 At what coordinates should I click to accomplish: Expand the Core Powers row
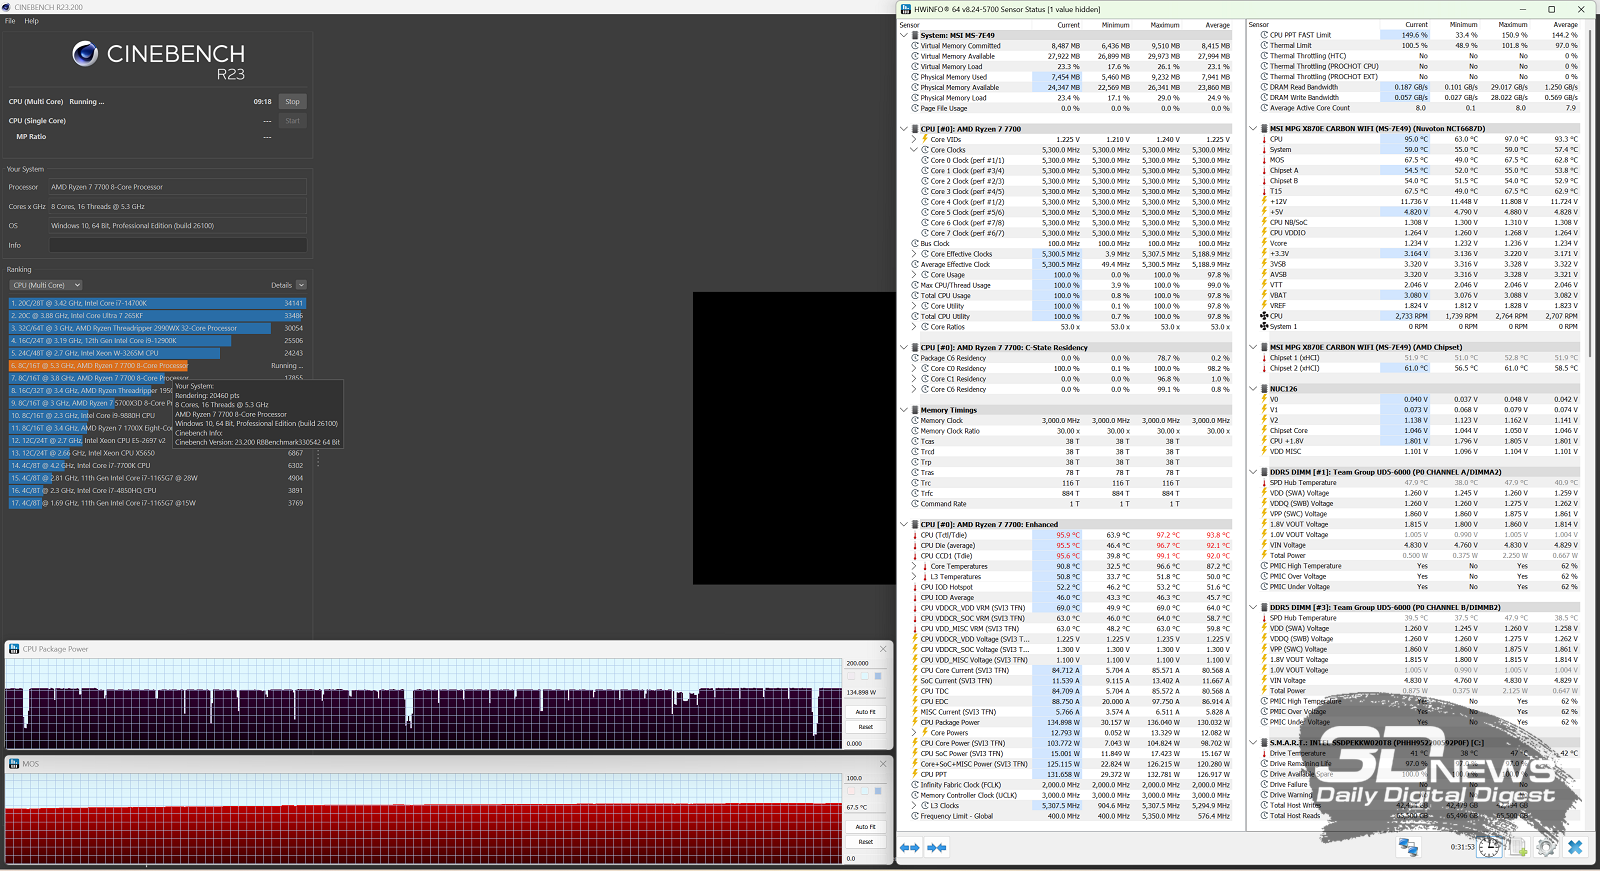(914, 733)
